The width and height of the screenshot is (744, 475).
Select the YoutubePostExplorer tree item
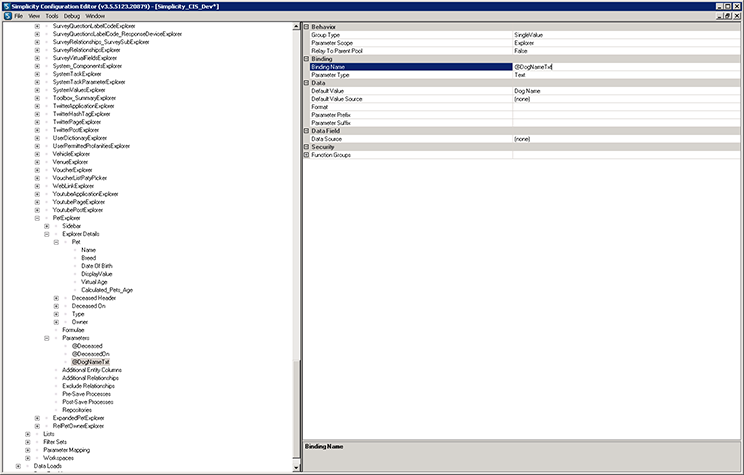tap(78, 210)
